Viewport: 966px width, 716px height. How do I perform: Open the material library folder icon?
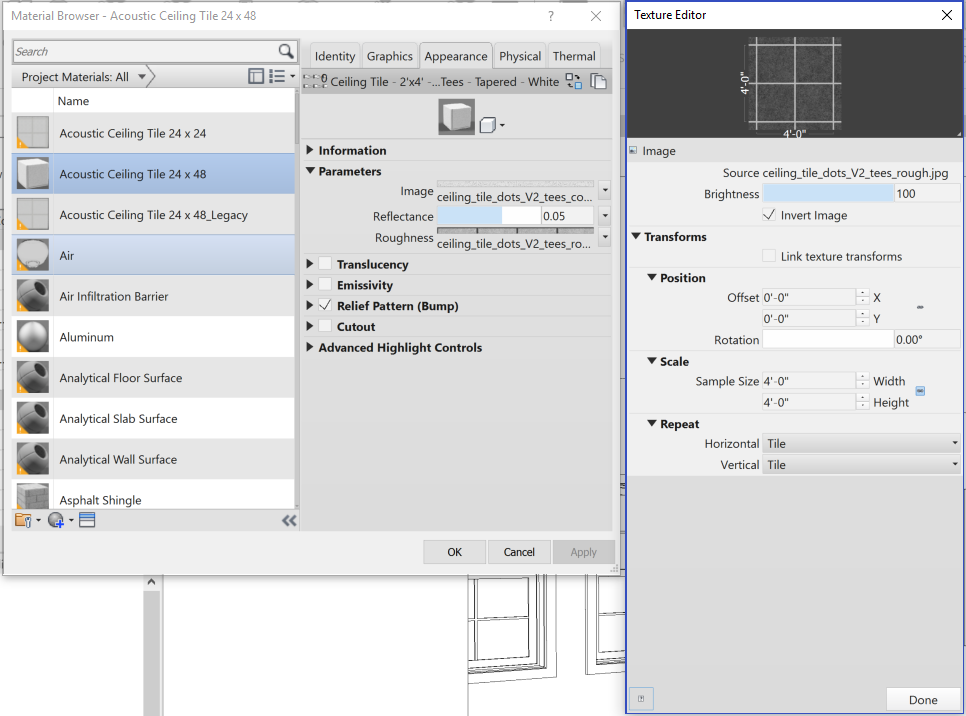coord(25,519)
